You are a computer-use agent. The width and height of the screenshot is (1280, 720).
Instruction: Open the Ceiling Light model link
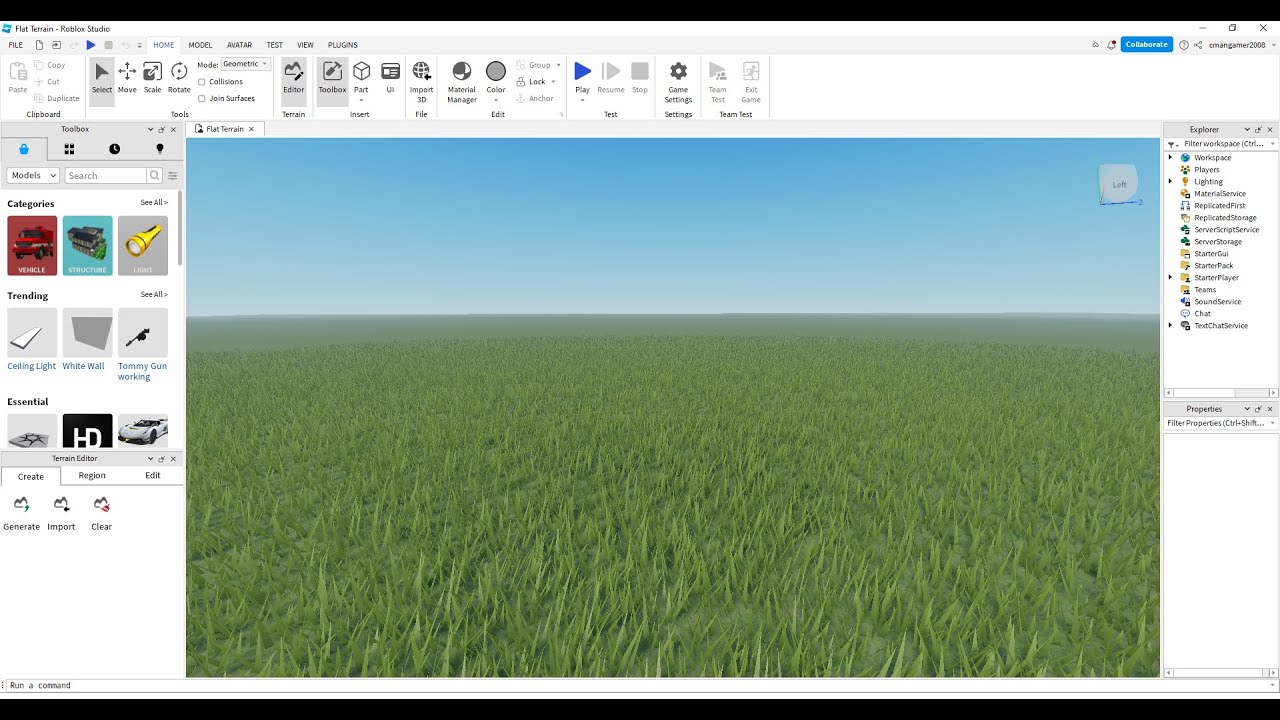pos(32,366)
